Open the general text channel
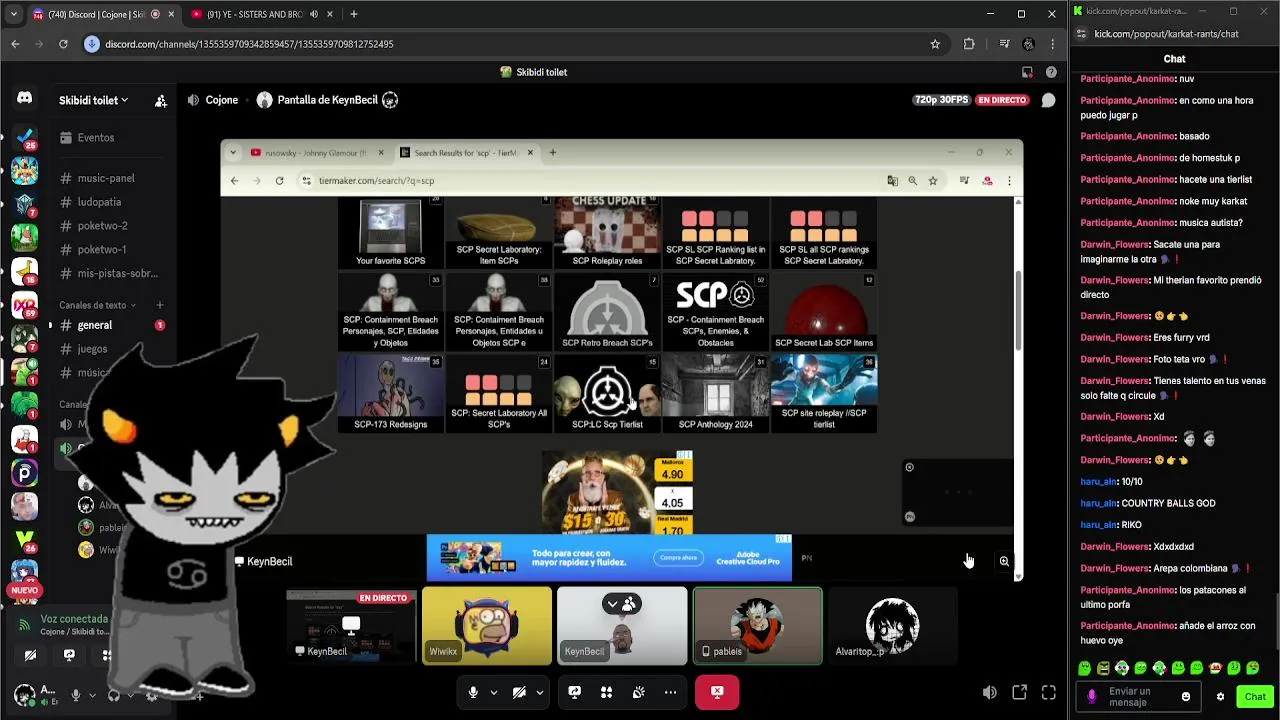Image resolution: width=1280 pixels, height=720 pixels. point(112,325)
